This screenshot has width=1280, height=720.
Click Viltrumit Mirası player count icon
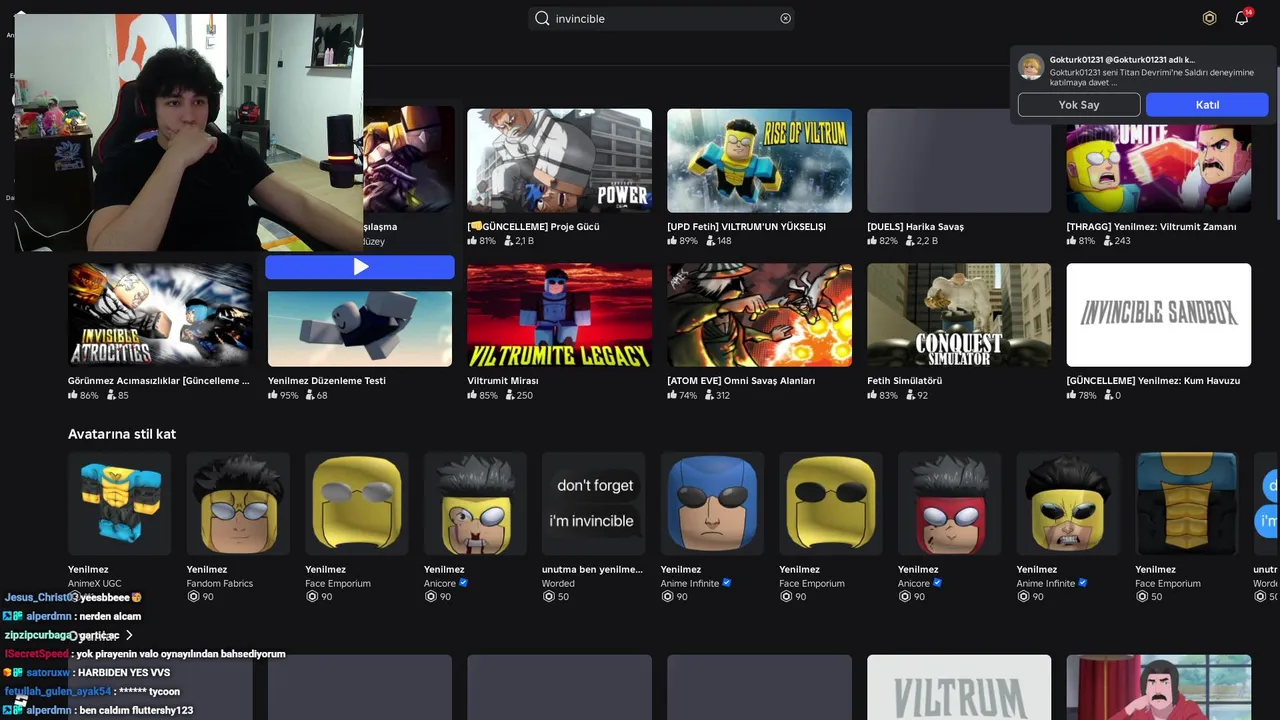point(509,395)
